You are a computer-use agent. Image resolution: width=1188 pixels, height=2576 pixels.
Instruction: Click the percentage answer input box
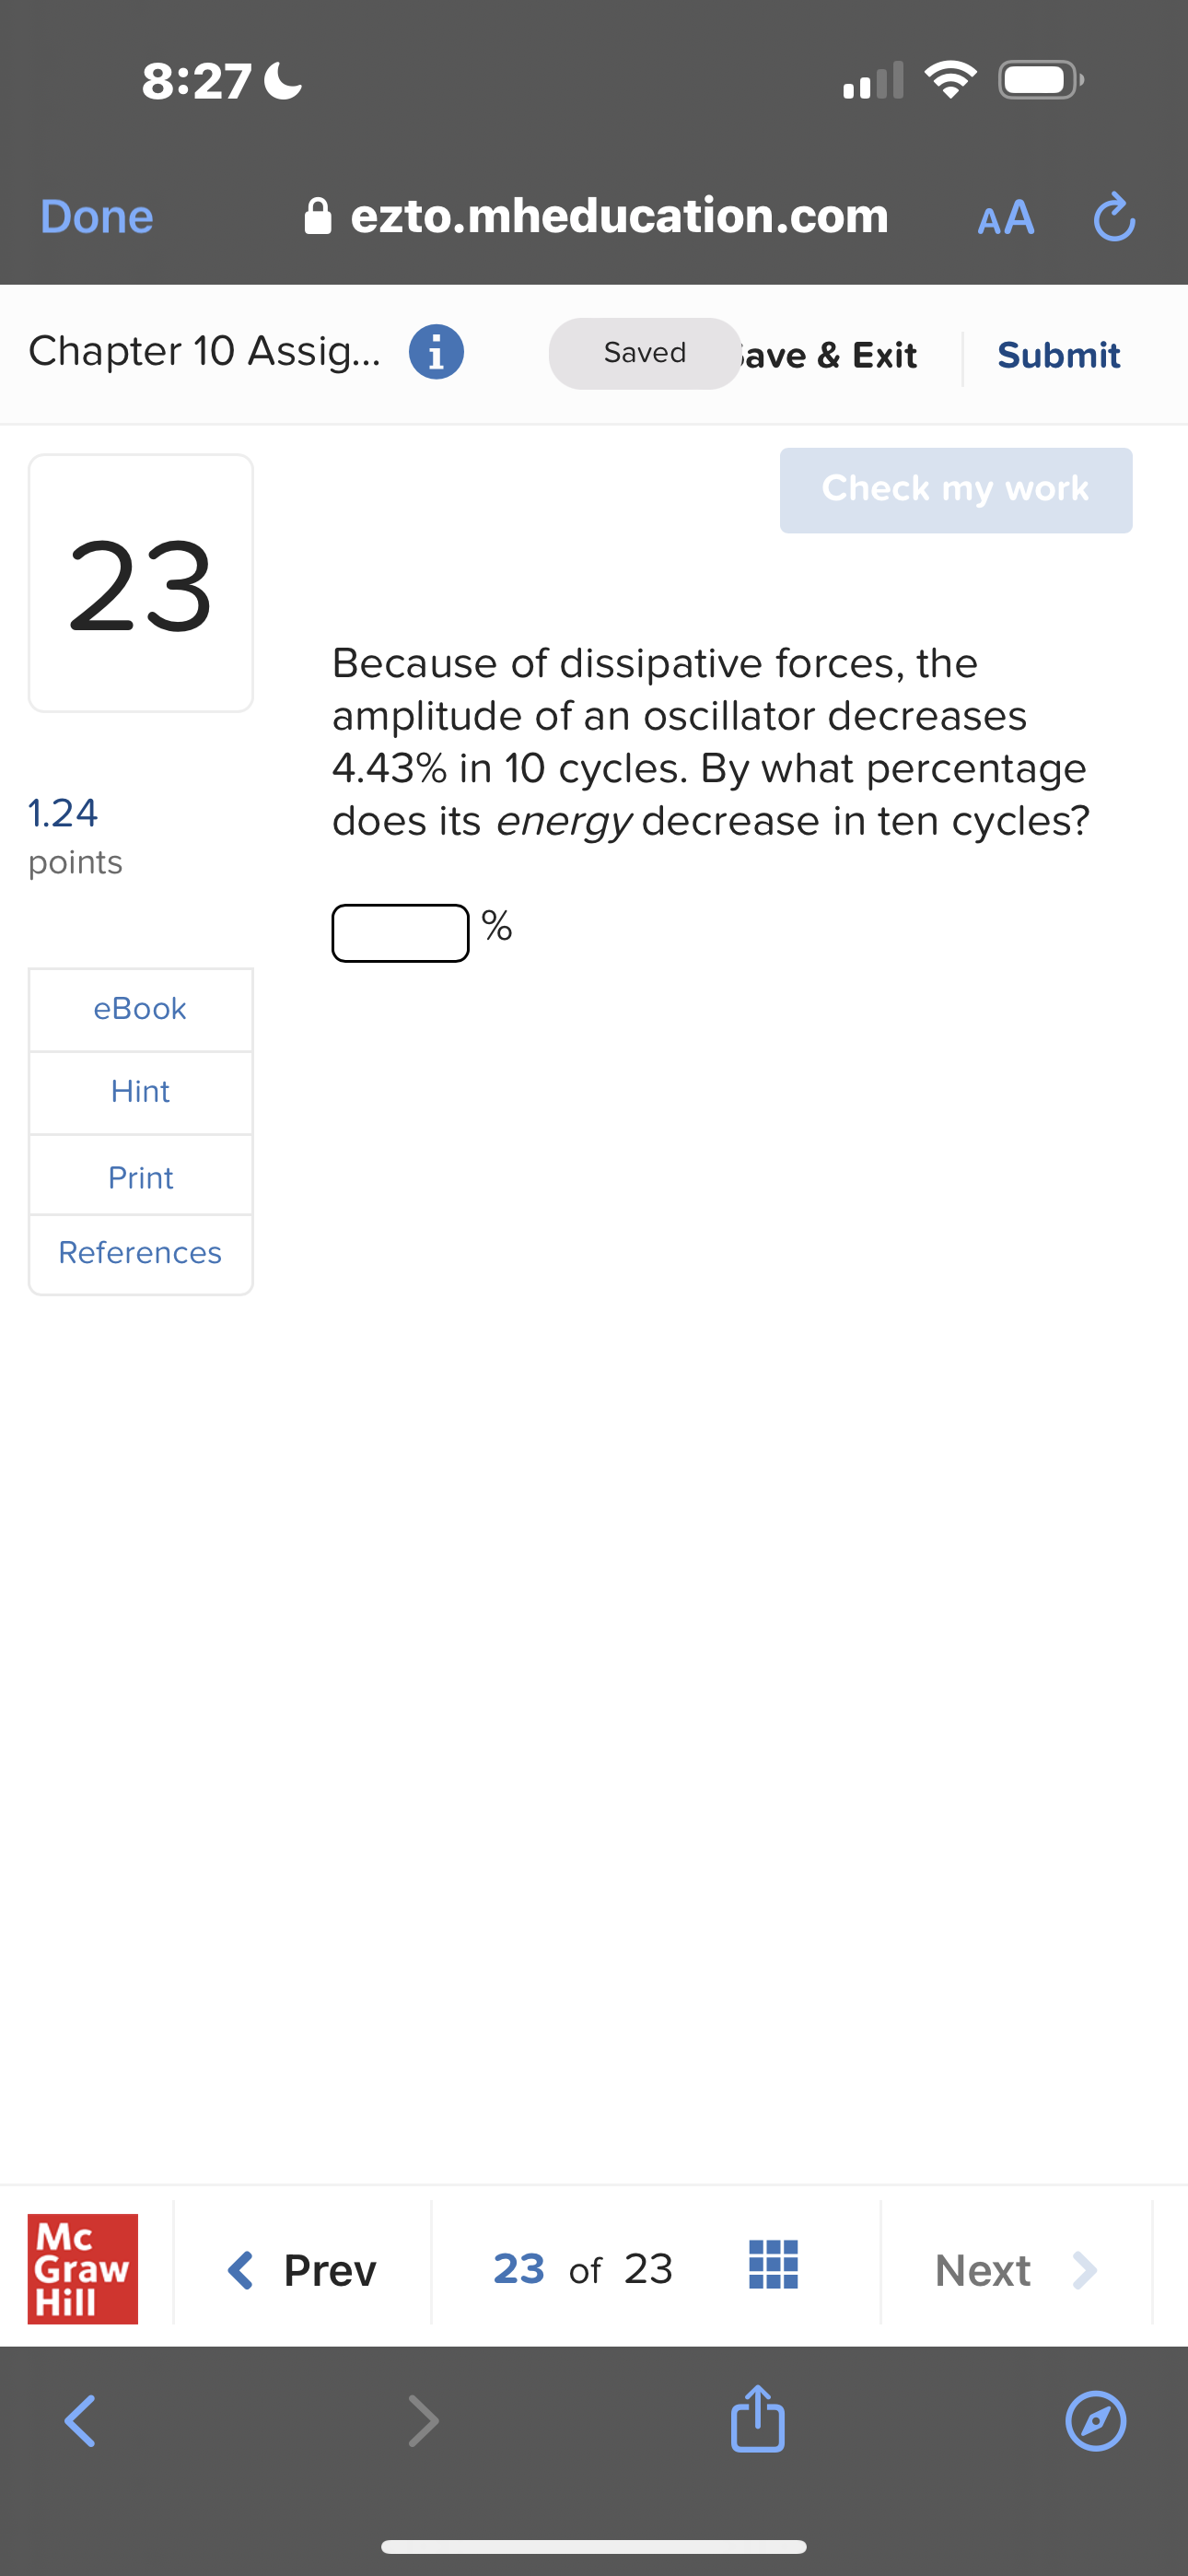point(399,931)
